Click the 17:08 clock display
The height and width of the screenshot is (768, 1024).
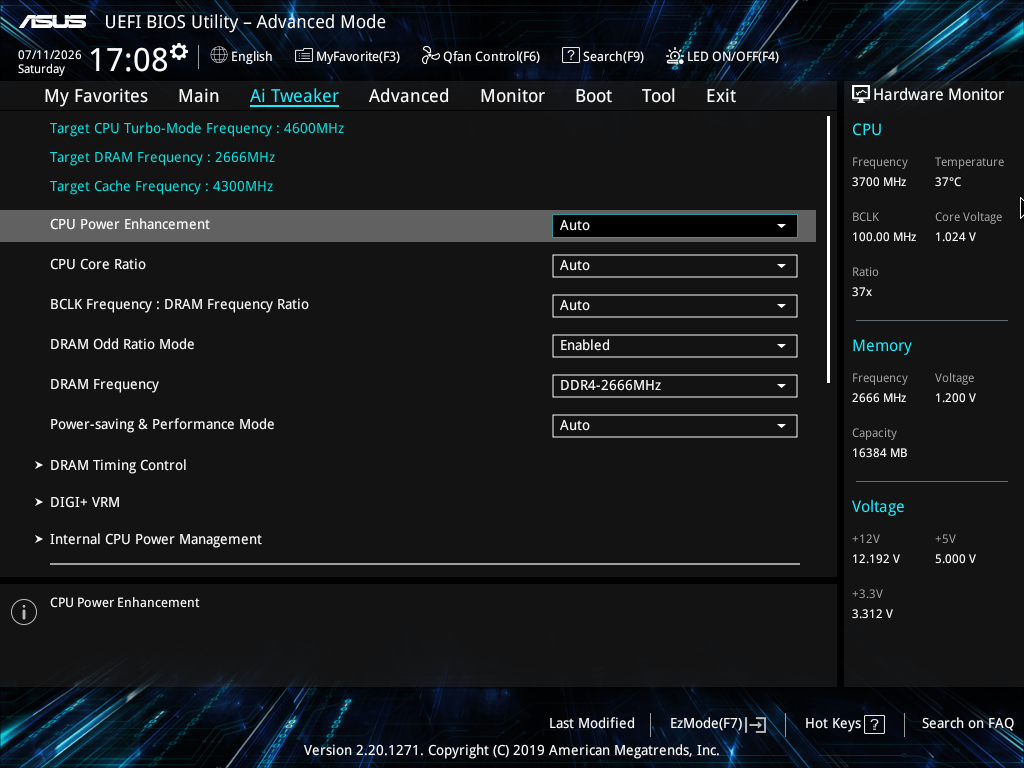pos(129,59)
